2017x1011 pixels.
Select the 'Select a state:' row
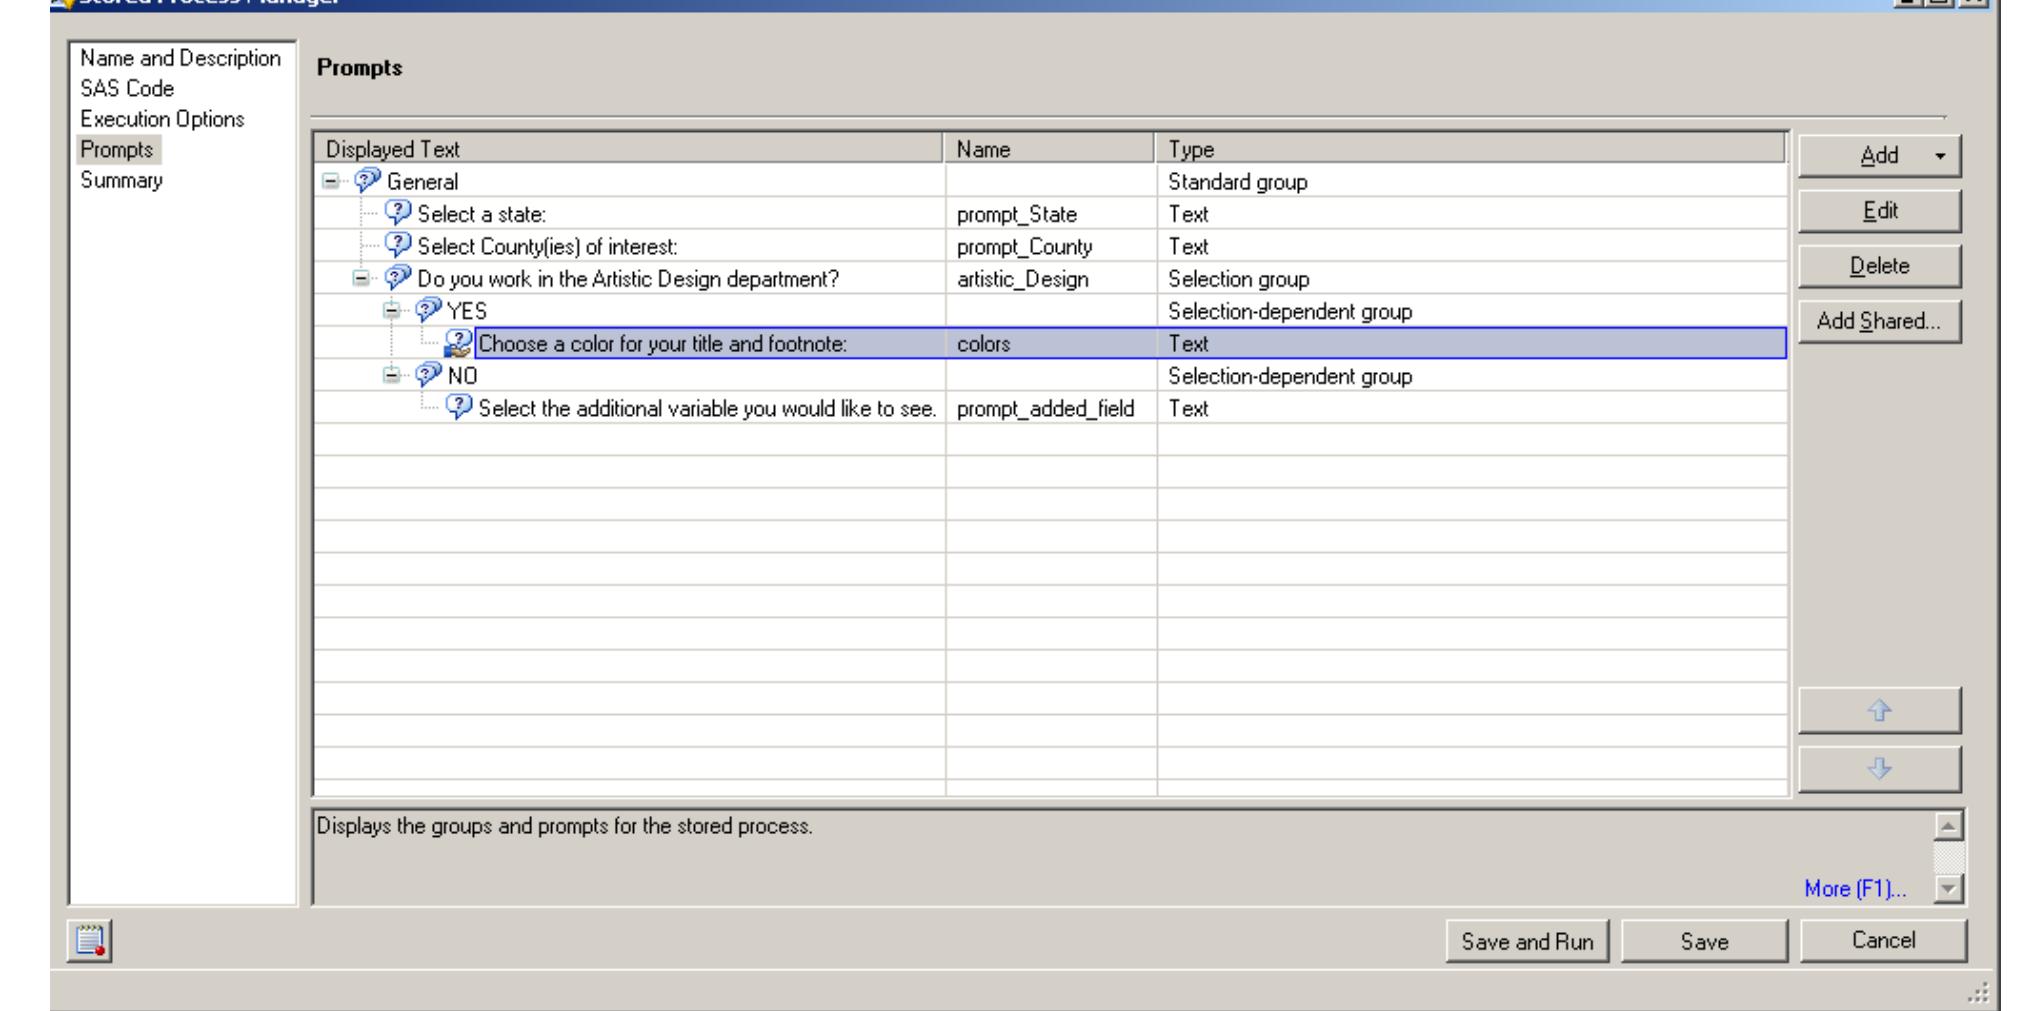coord(1050,213)
